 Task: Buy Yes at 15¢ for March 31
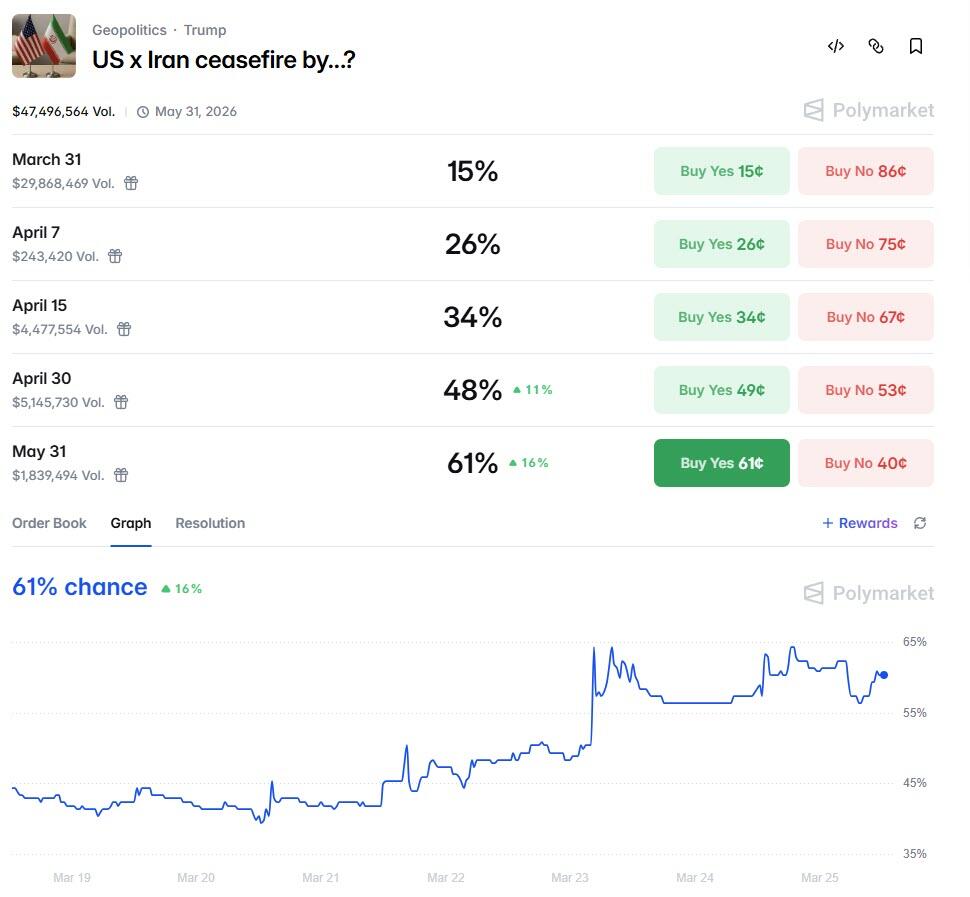pyautogui.click(x=721, y=171)
